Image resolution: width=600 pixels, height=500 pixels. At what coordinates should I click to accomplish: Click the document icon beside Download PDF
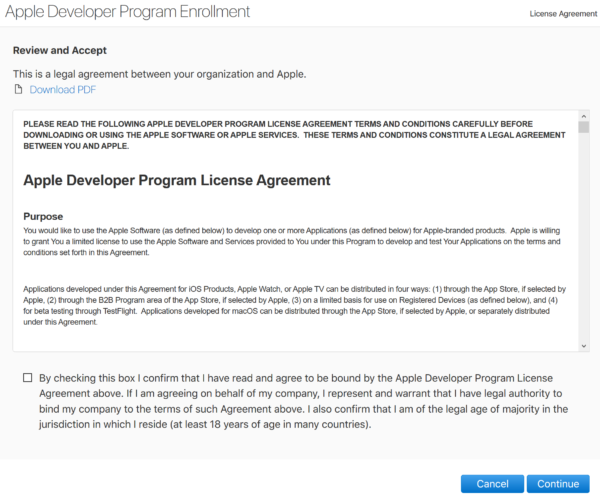18,90
